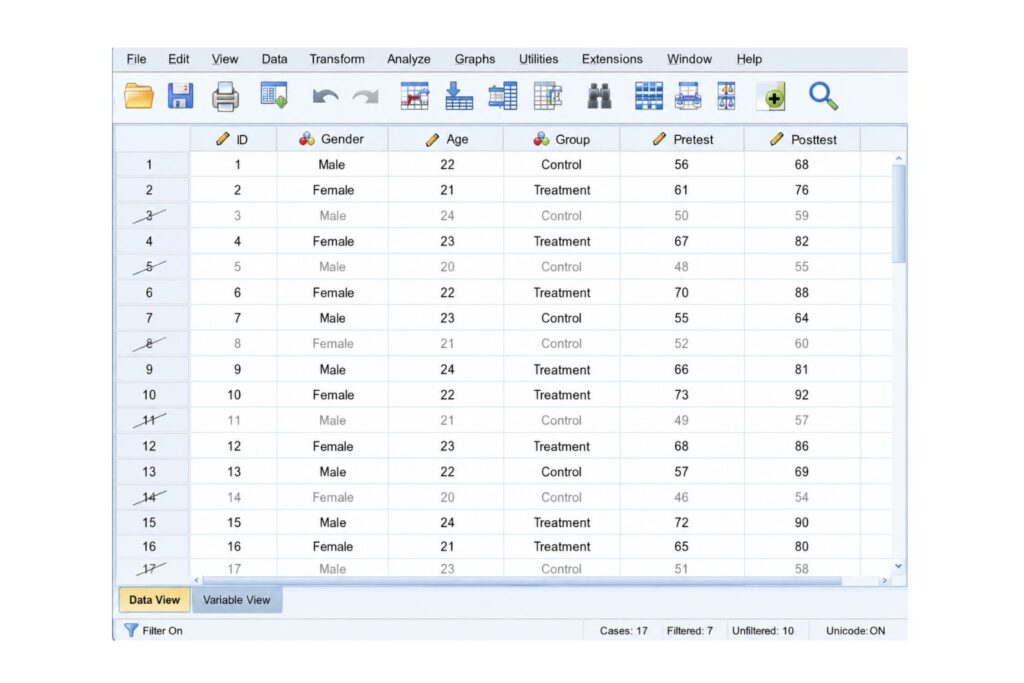Select the Data View tab
This screenshot has width=1024, height=683.
click(x=154, y=599)
